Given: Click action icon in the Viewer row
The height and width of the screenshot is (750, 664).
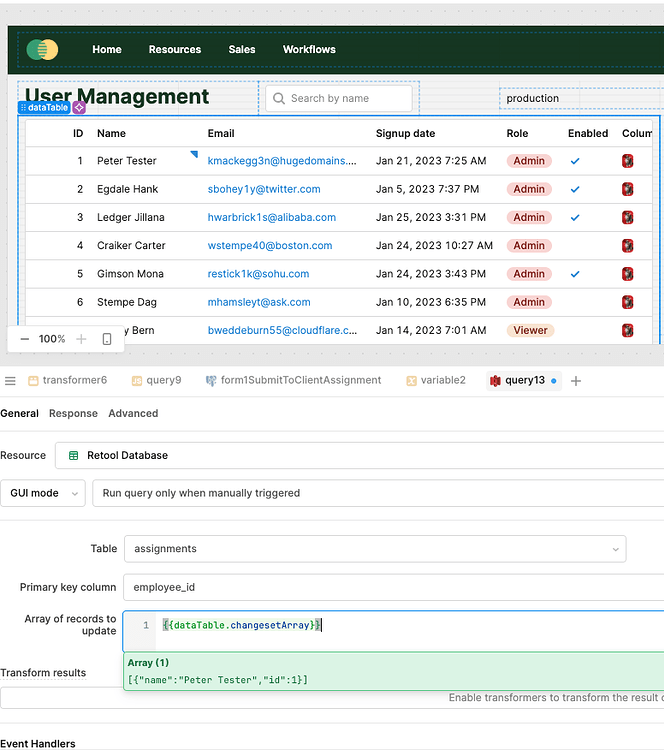Looking at the screenshot, I should (x=628, y=330).
